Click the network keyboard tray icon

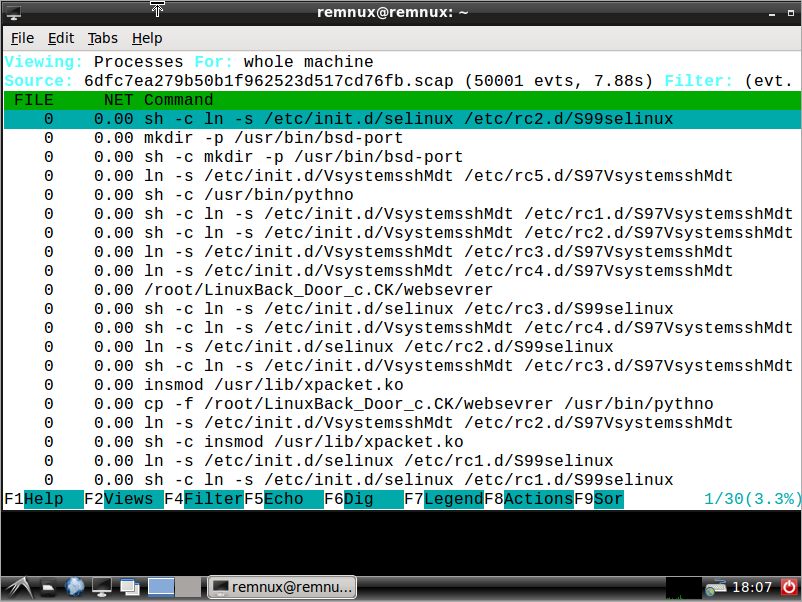[x=716, y=587]
